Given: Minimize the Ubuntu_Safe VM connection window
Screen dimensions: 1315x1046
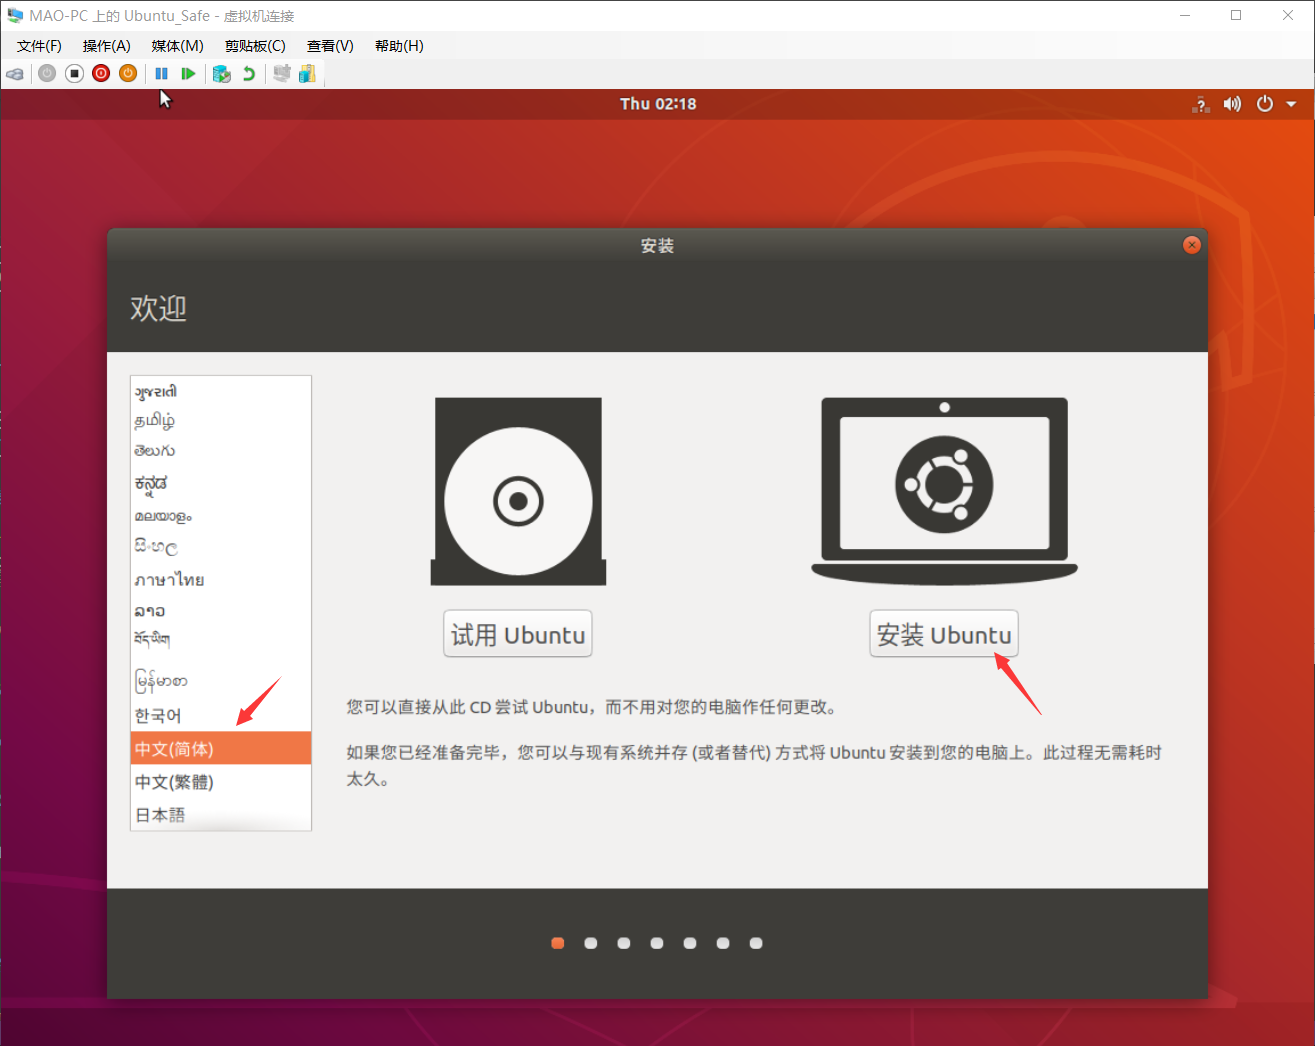Looking at the screenshot, I should 1185,15.
